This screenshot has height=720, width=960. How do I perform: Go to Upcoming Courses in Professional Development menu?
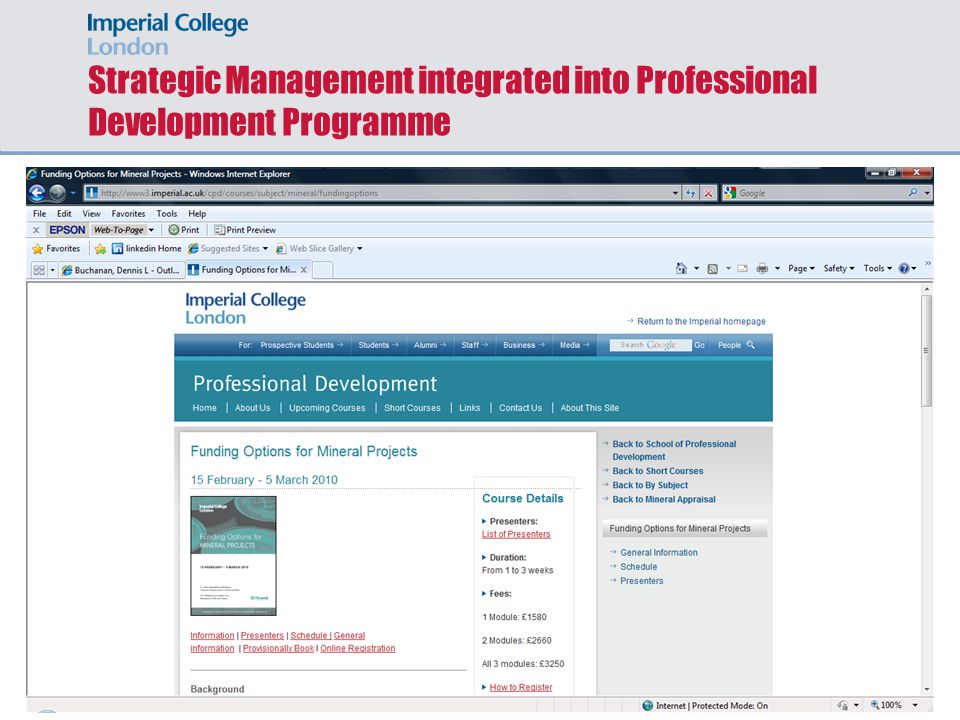pos(327,408)
